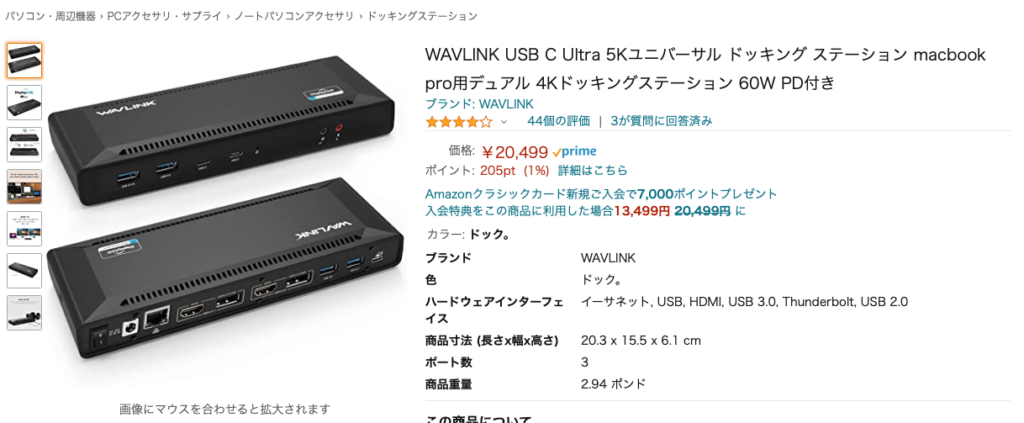Select the second thumbnail with DisplayLink logo
Viewport: 1024px width, 423px height.
[x=24, y=102]
